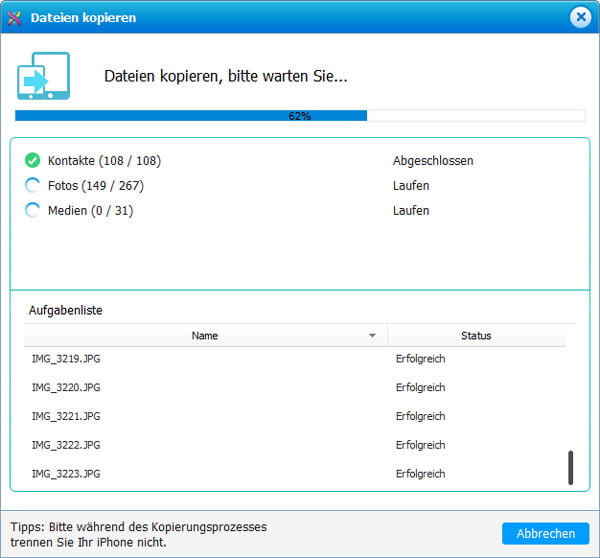Click the green Kontakte completed checkmark
Image resolution: width=600 pixels, height=558 pixels.
[33, 160]
